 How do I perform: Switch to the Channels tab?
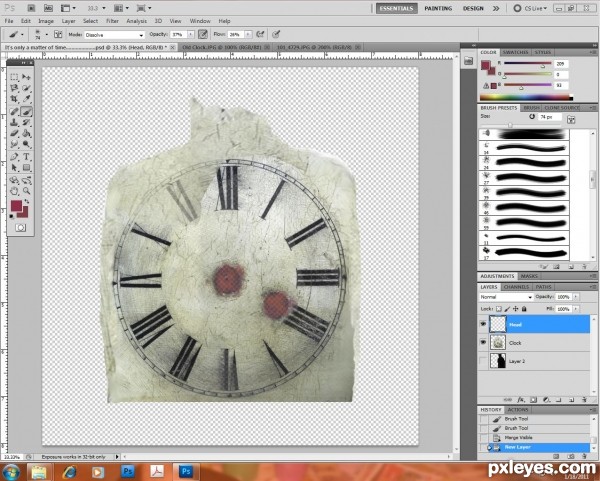(x=516, y=287)
